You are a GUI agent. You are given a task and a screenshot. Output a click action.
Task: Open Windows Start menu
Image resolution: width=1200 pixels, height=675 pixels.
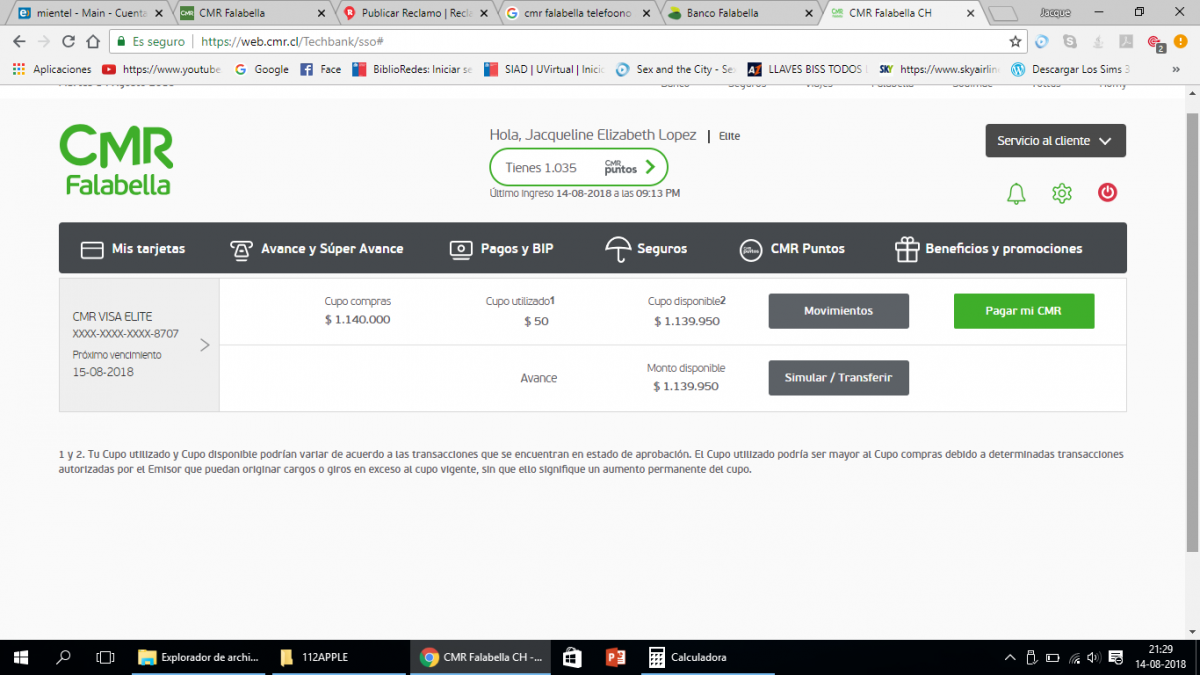(x=21, y=657)
